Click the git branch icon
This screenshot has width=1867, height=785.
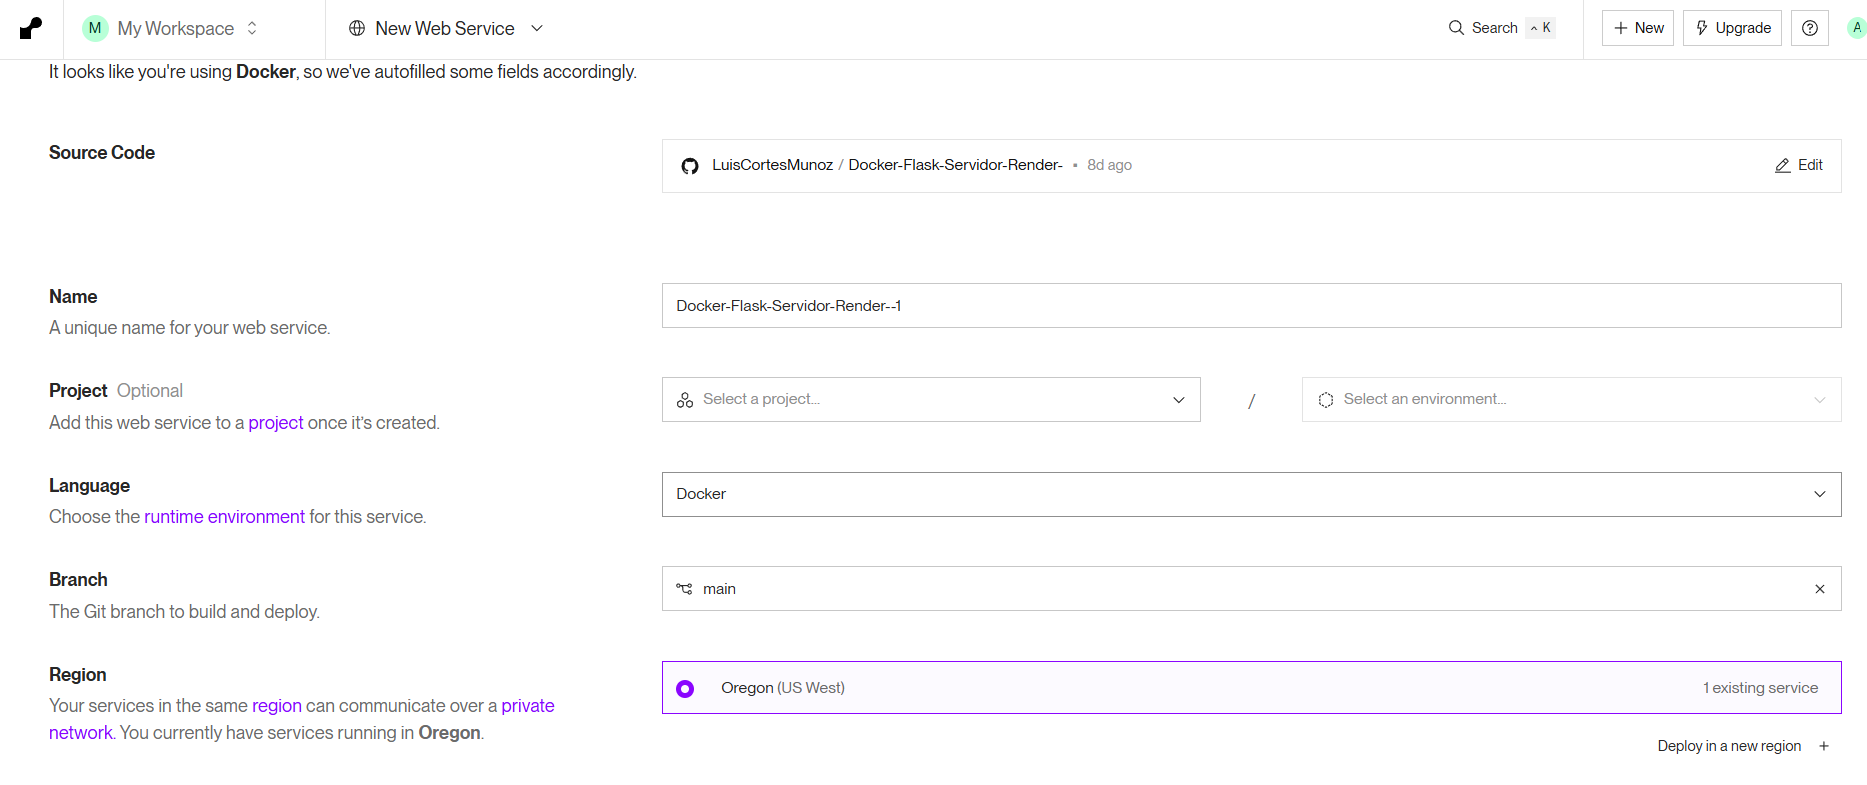pos(684,589)
